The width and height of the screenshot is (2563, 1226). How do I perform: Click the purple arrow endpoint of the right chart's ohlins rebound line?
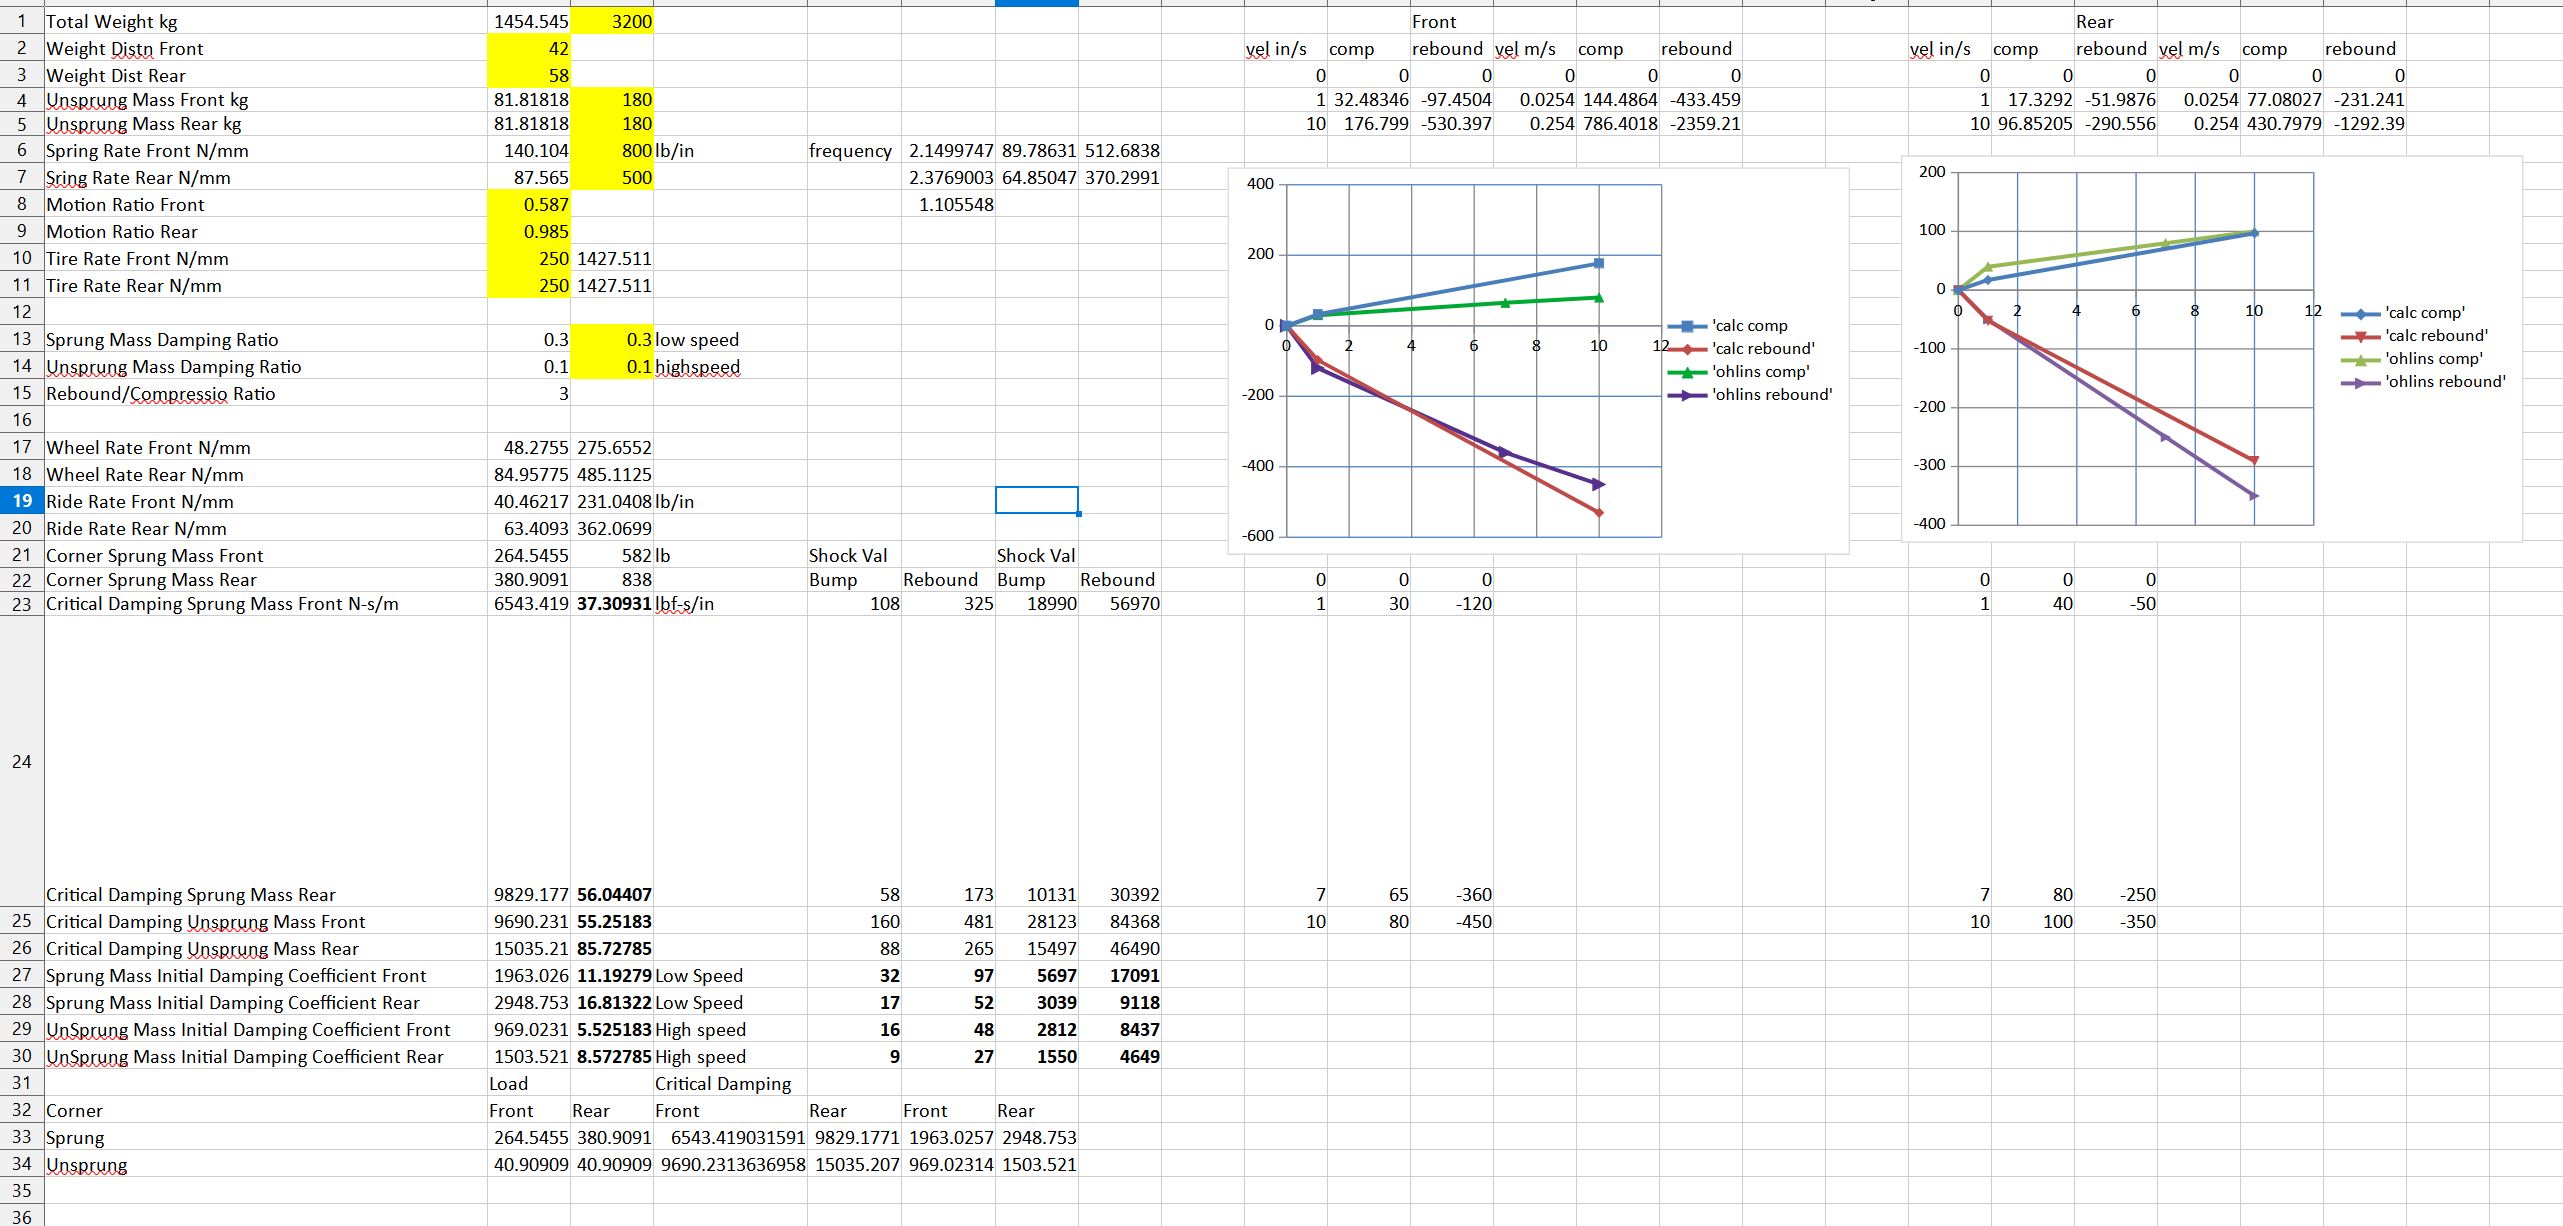2254,496
